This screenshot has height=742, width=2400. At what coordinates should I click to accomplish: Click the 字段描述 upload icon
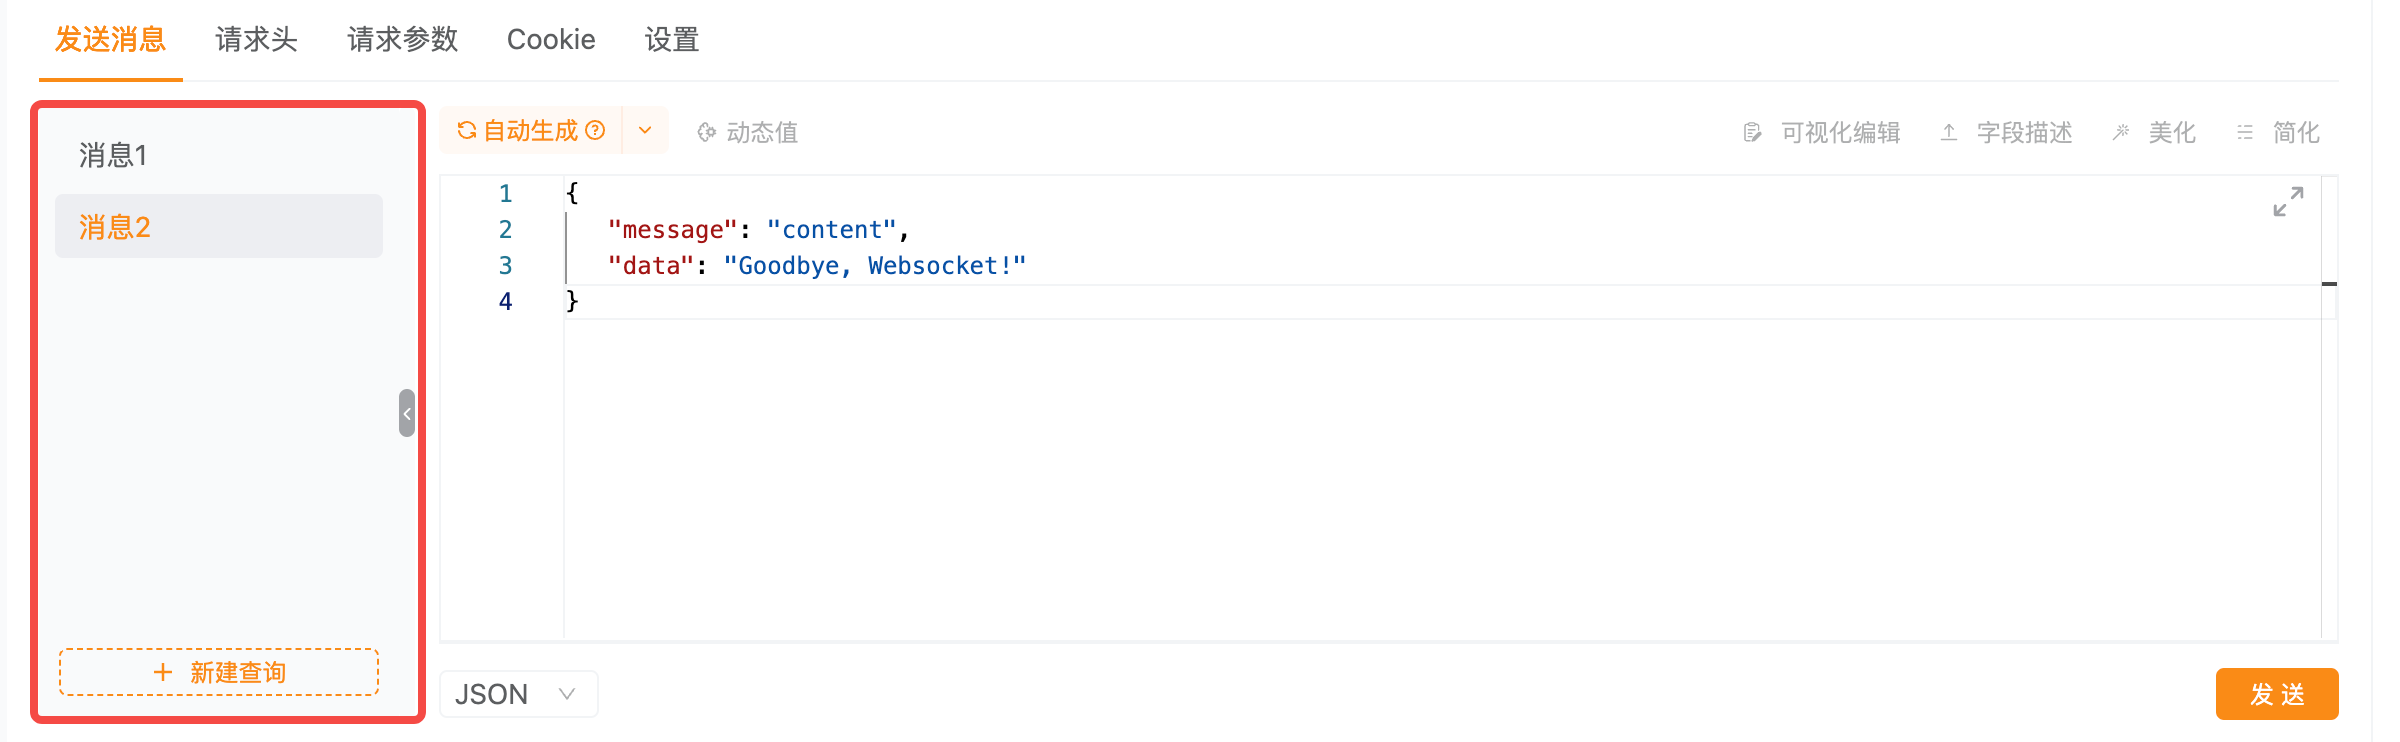click(x=1949, y=132)
